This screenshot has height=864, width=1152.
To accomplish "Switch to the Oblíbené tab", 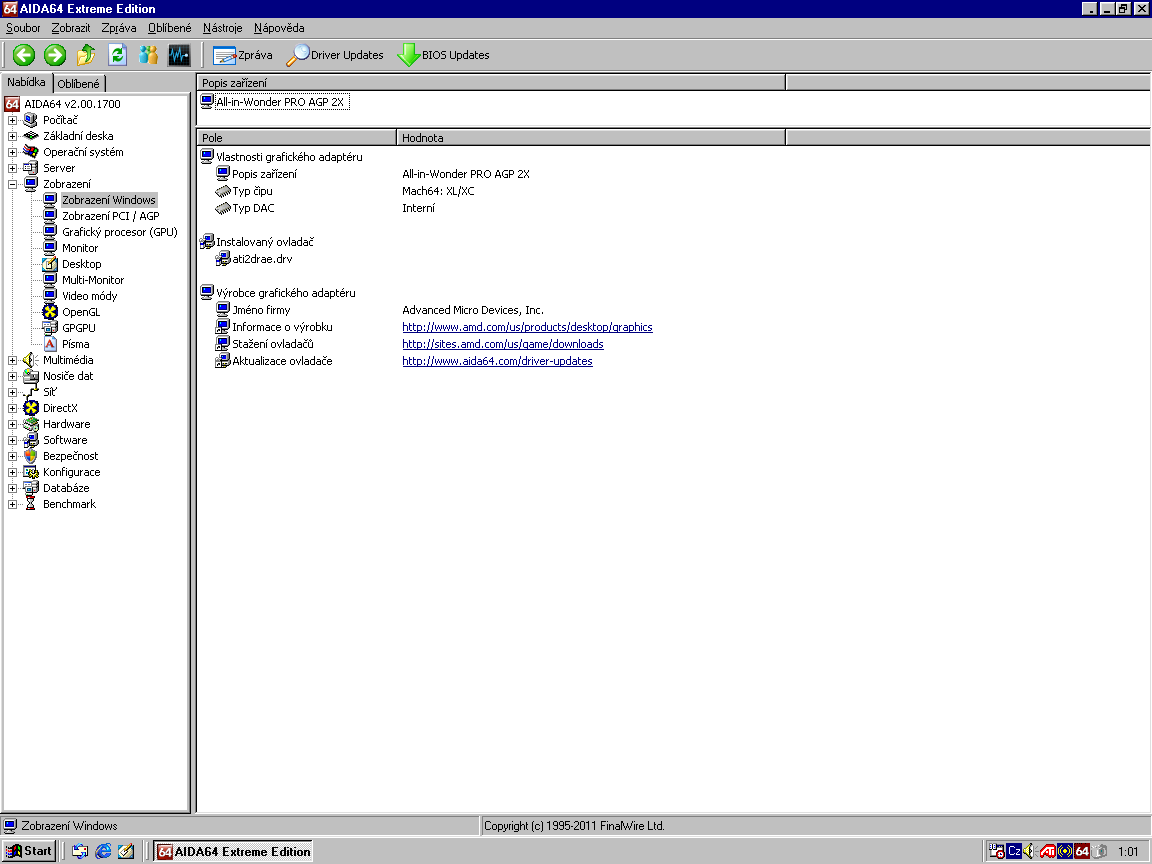I will pos(79,84).
